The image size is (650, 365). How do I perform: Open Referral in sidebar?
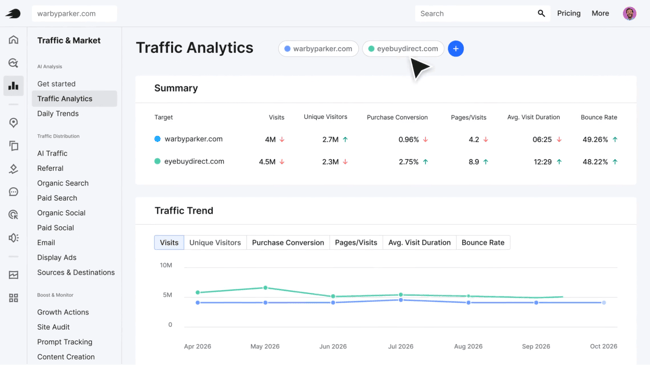point(50,168)
